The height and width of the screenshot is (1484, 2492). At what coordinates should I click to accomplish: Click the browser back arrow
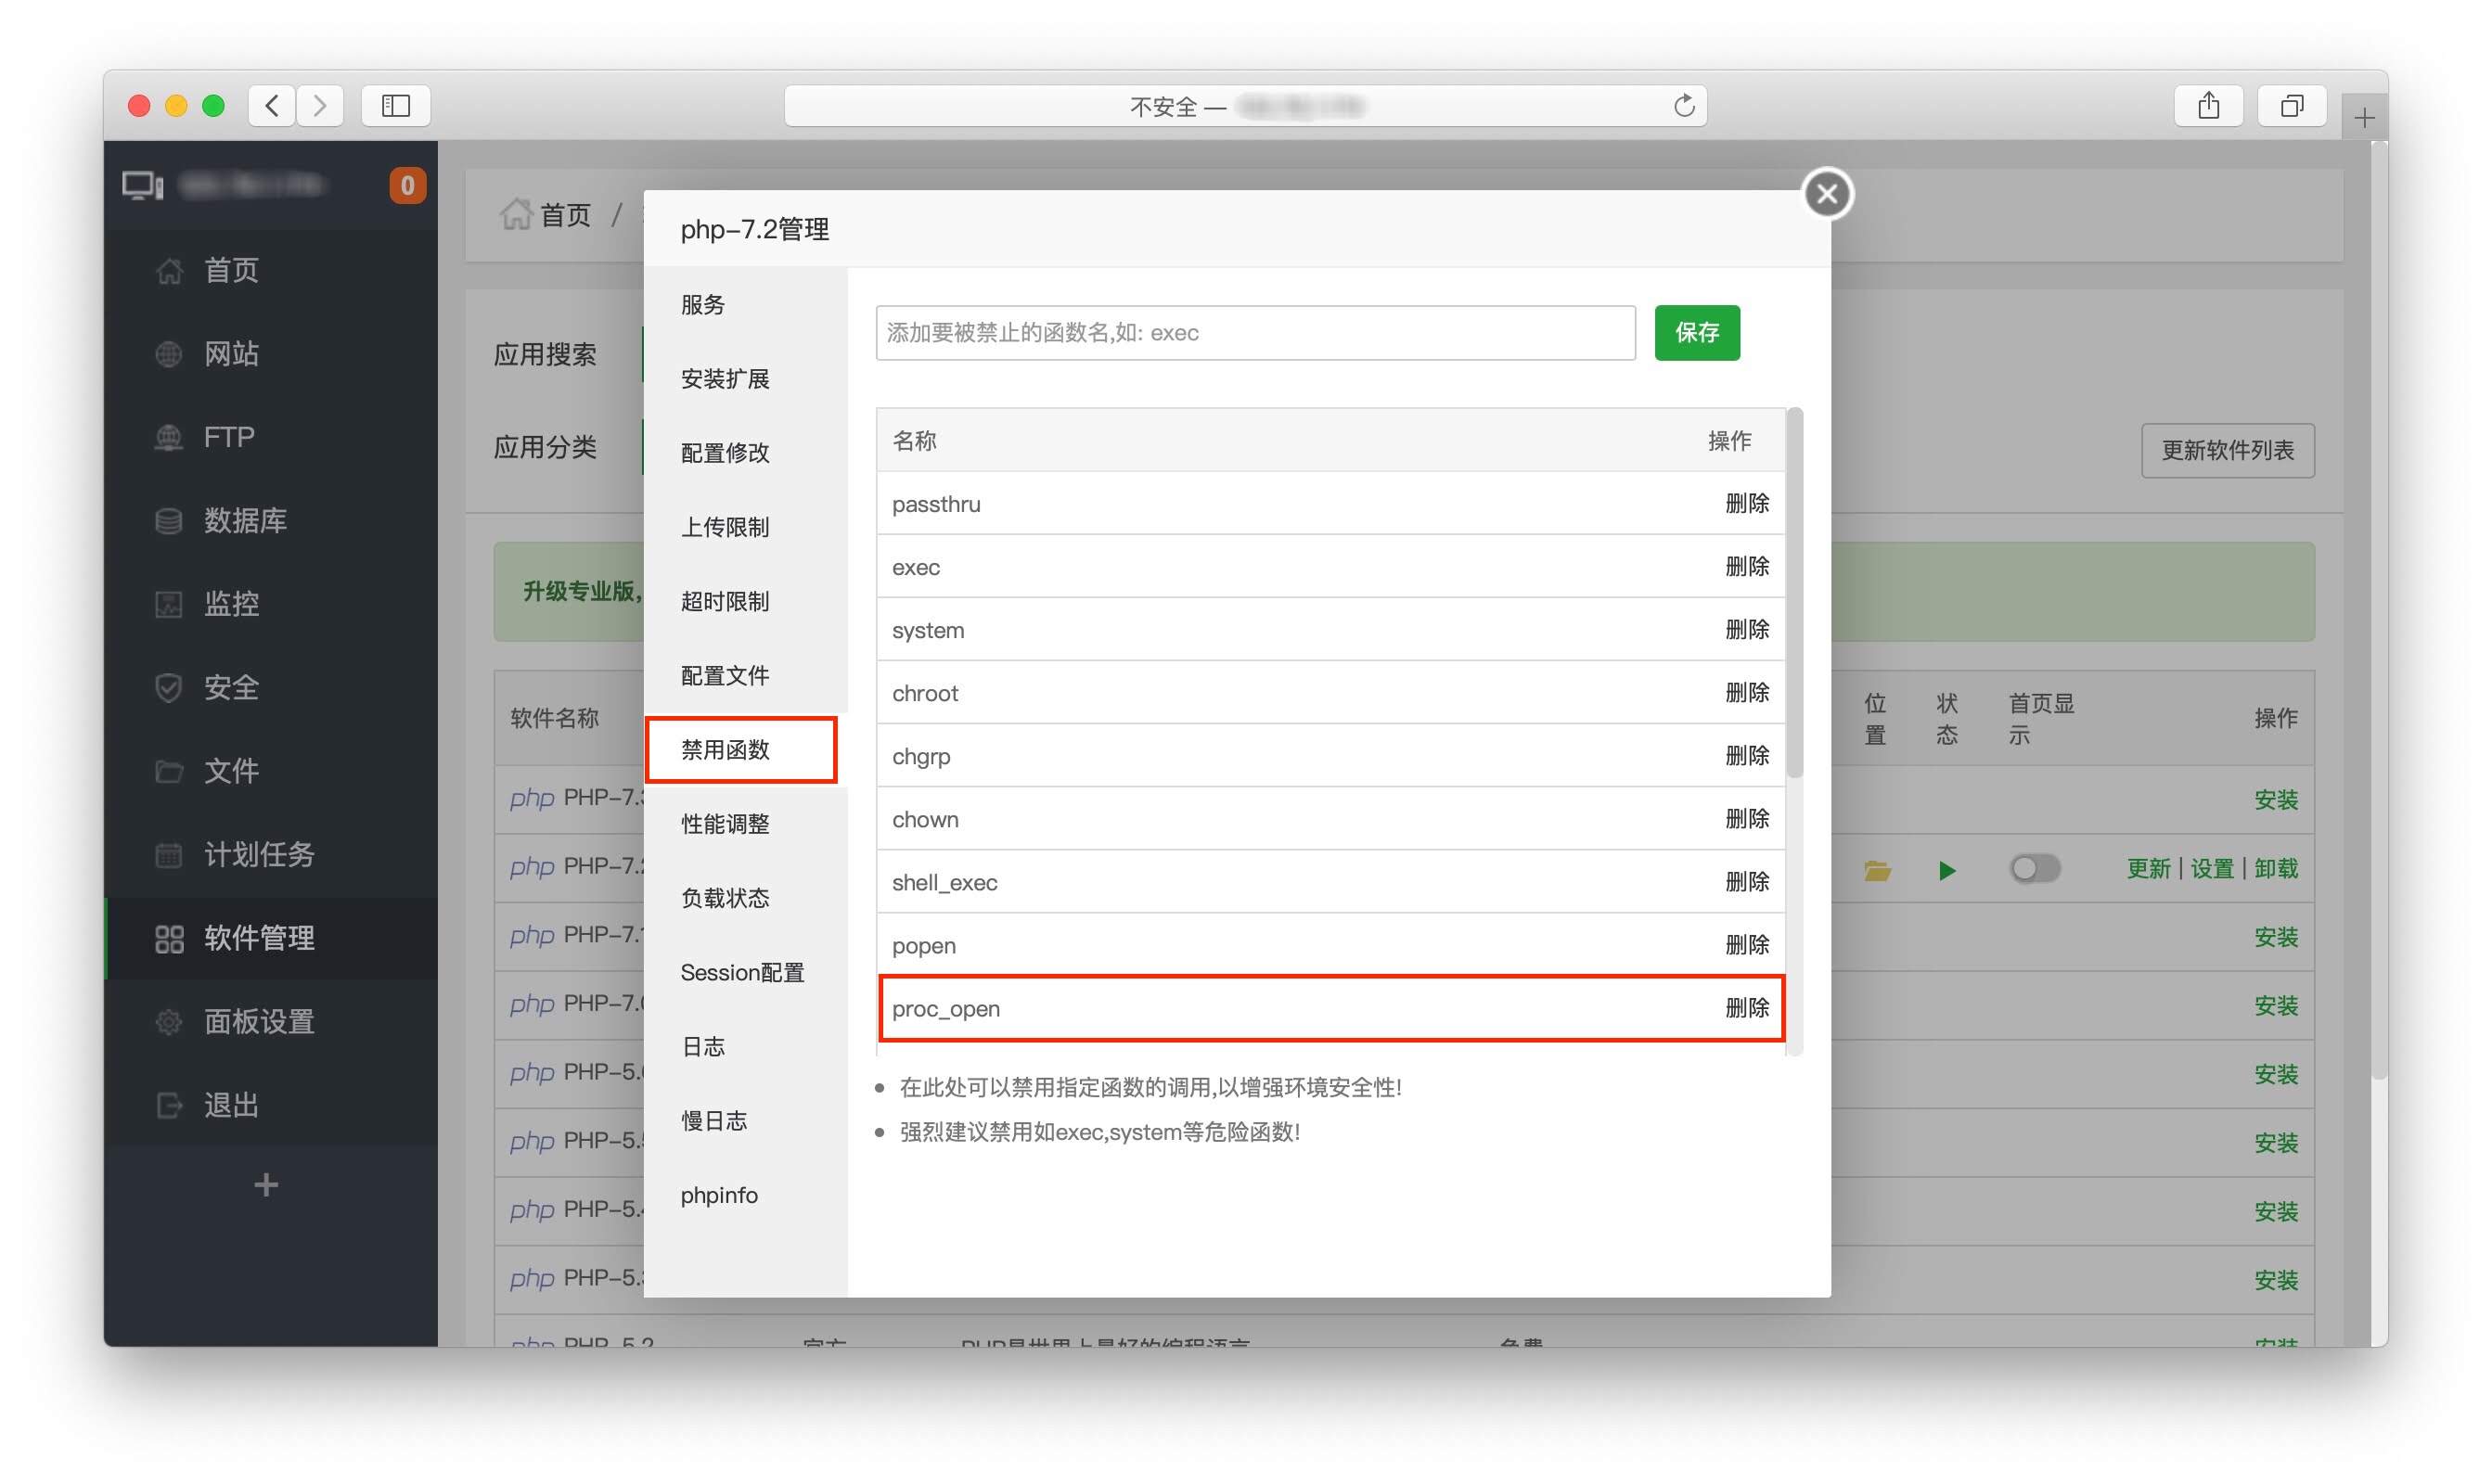click(272, 106)
